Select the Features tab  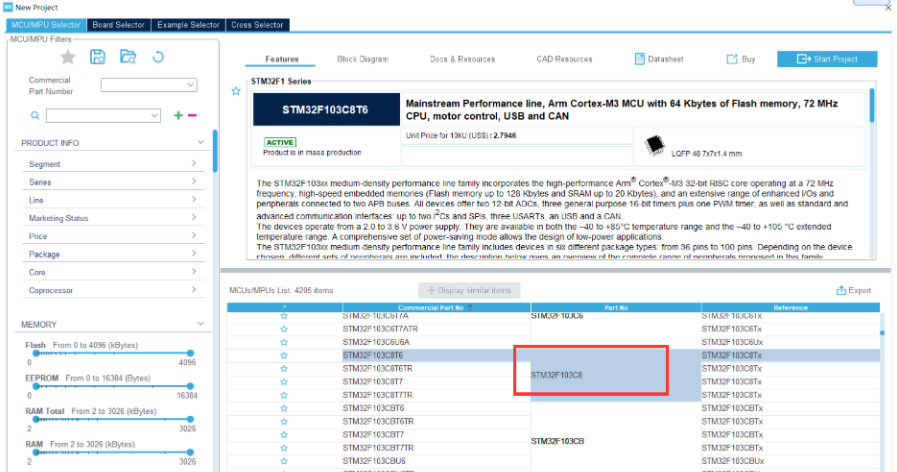[281, 59]
